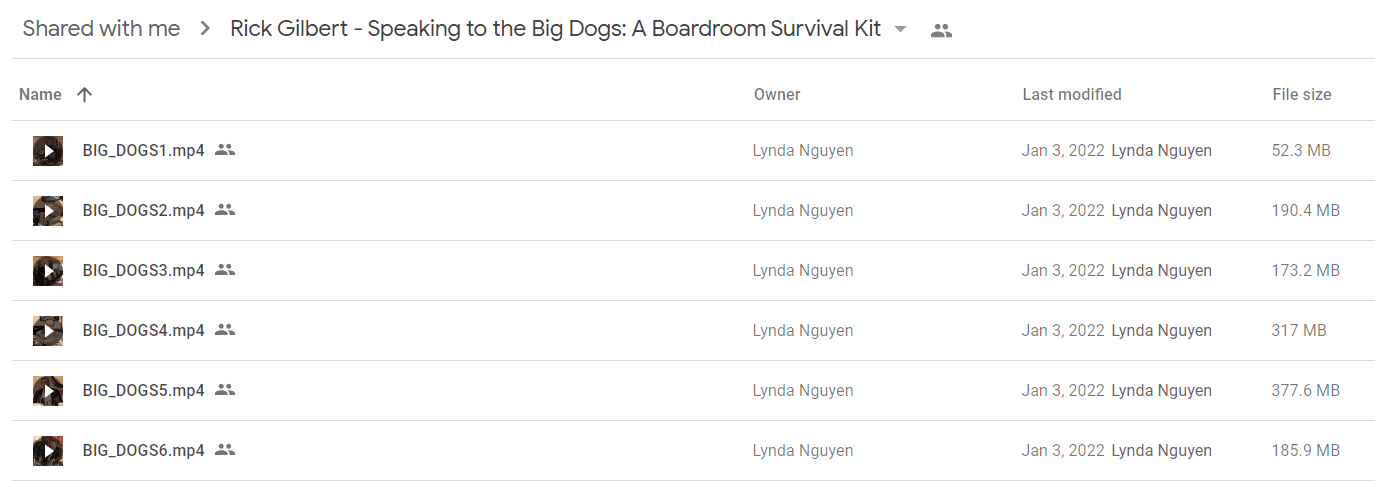Click shared-people icon next to BIG_DOGS4.mp4
This screenshot has width=1375, height=481.
pyautogui.click(x=225, y=330)
